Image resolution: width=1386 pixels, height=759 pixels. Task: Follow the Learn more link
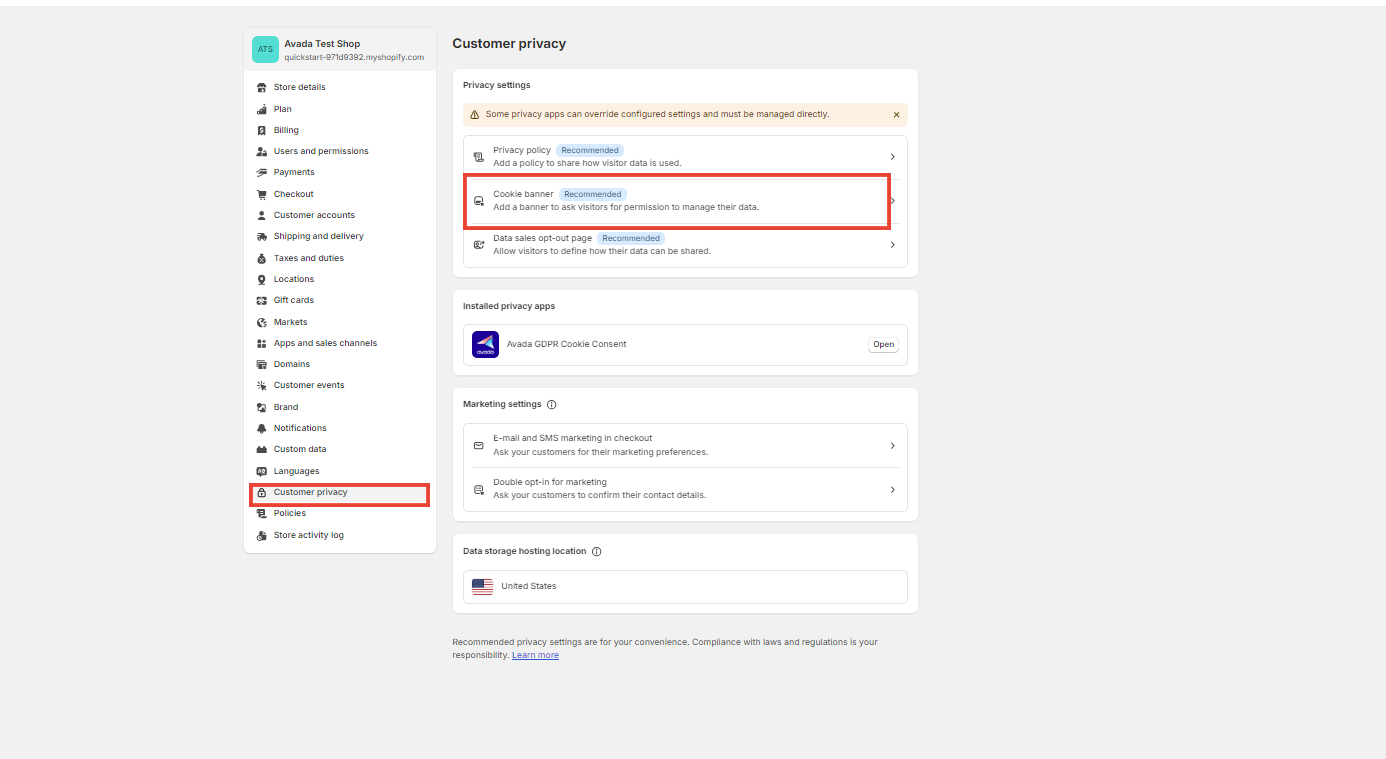(x=535, y=655)
